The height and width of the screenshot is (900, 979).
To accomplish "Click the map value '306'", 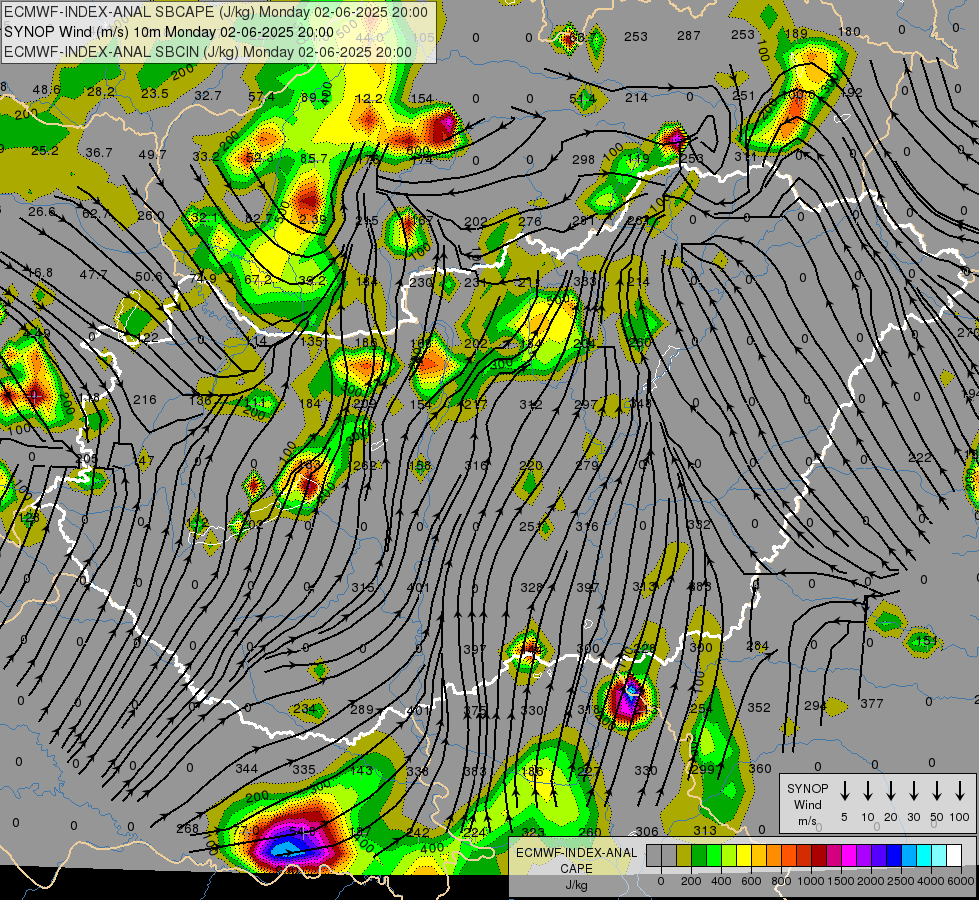I will click(x=647, y=831).
